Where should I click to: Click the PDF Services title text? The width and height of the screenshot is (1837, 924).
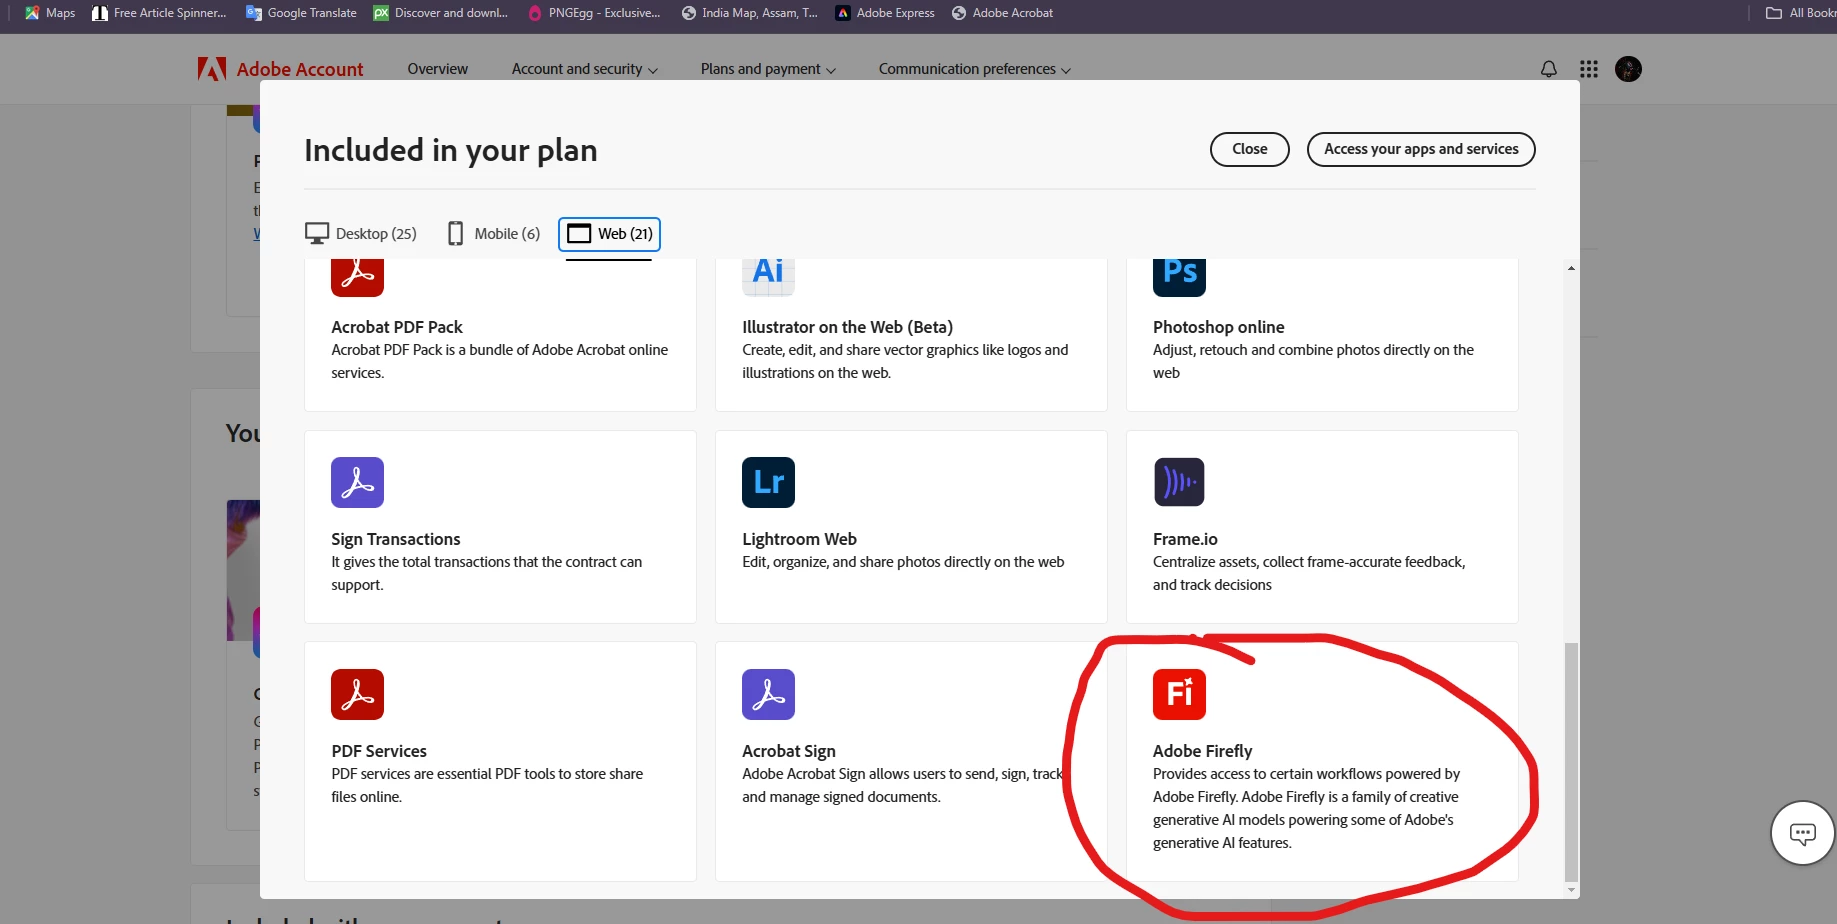(379, 751)
